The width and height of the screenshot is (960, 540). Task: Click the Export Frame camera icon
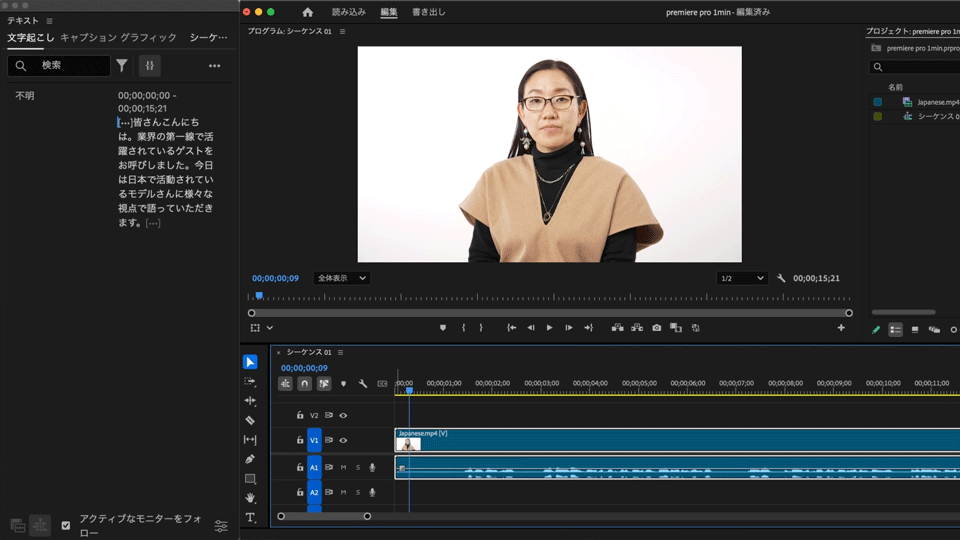pyautogui.click(x=656, y=328)
